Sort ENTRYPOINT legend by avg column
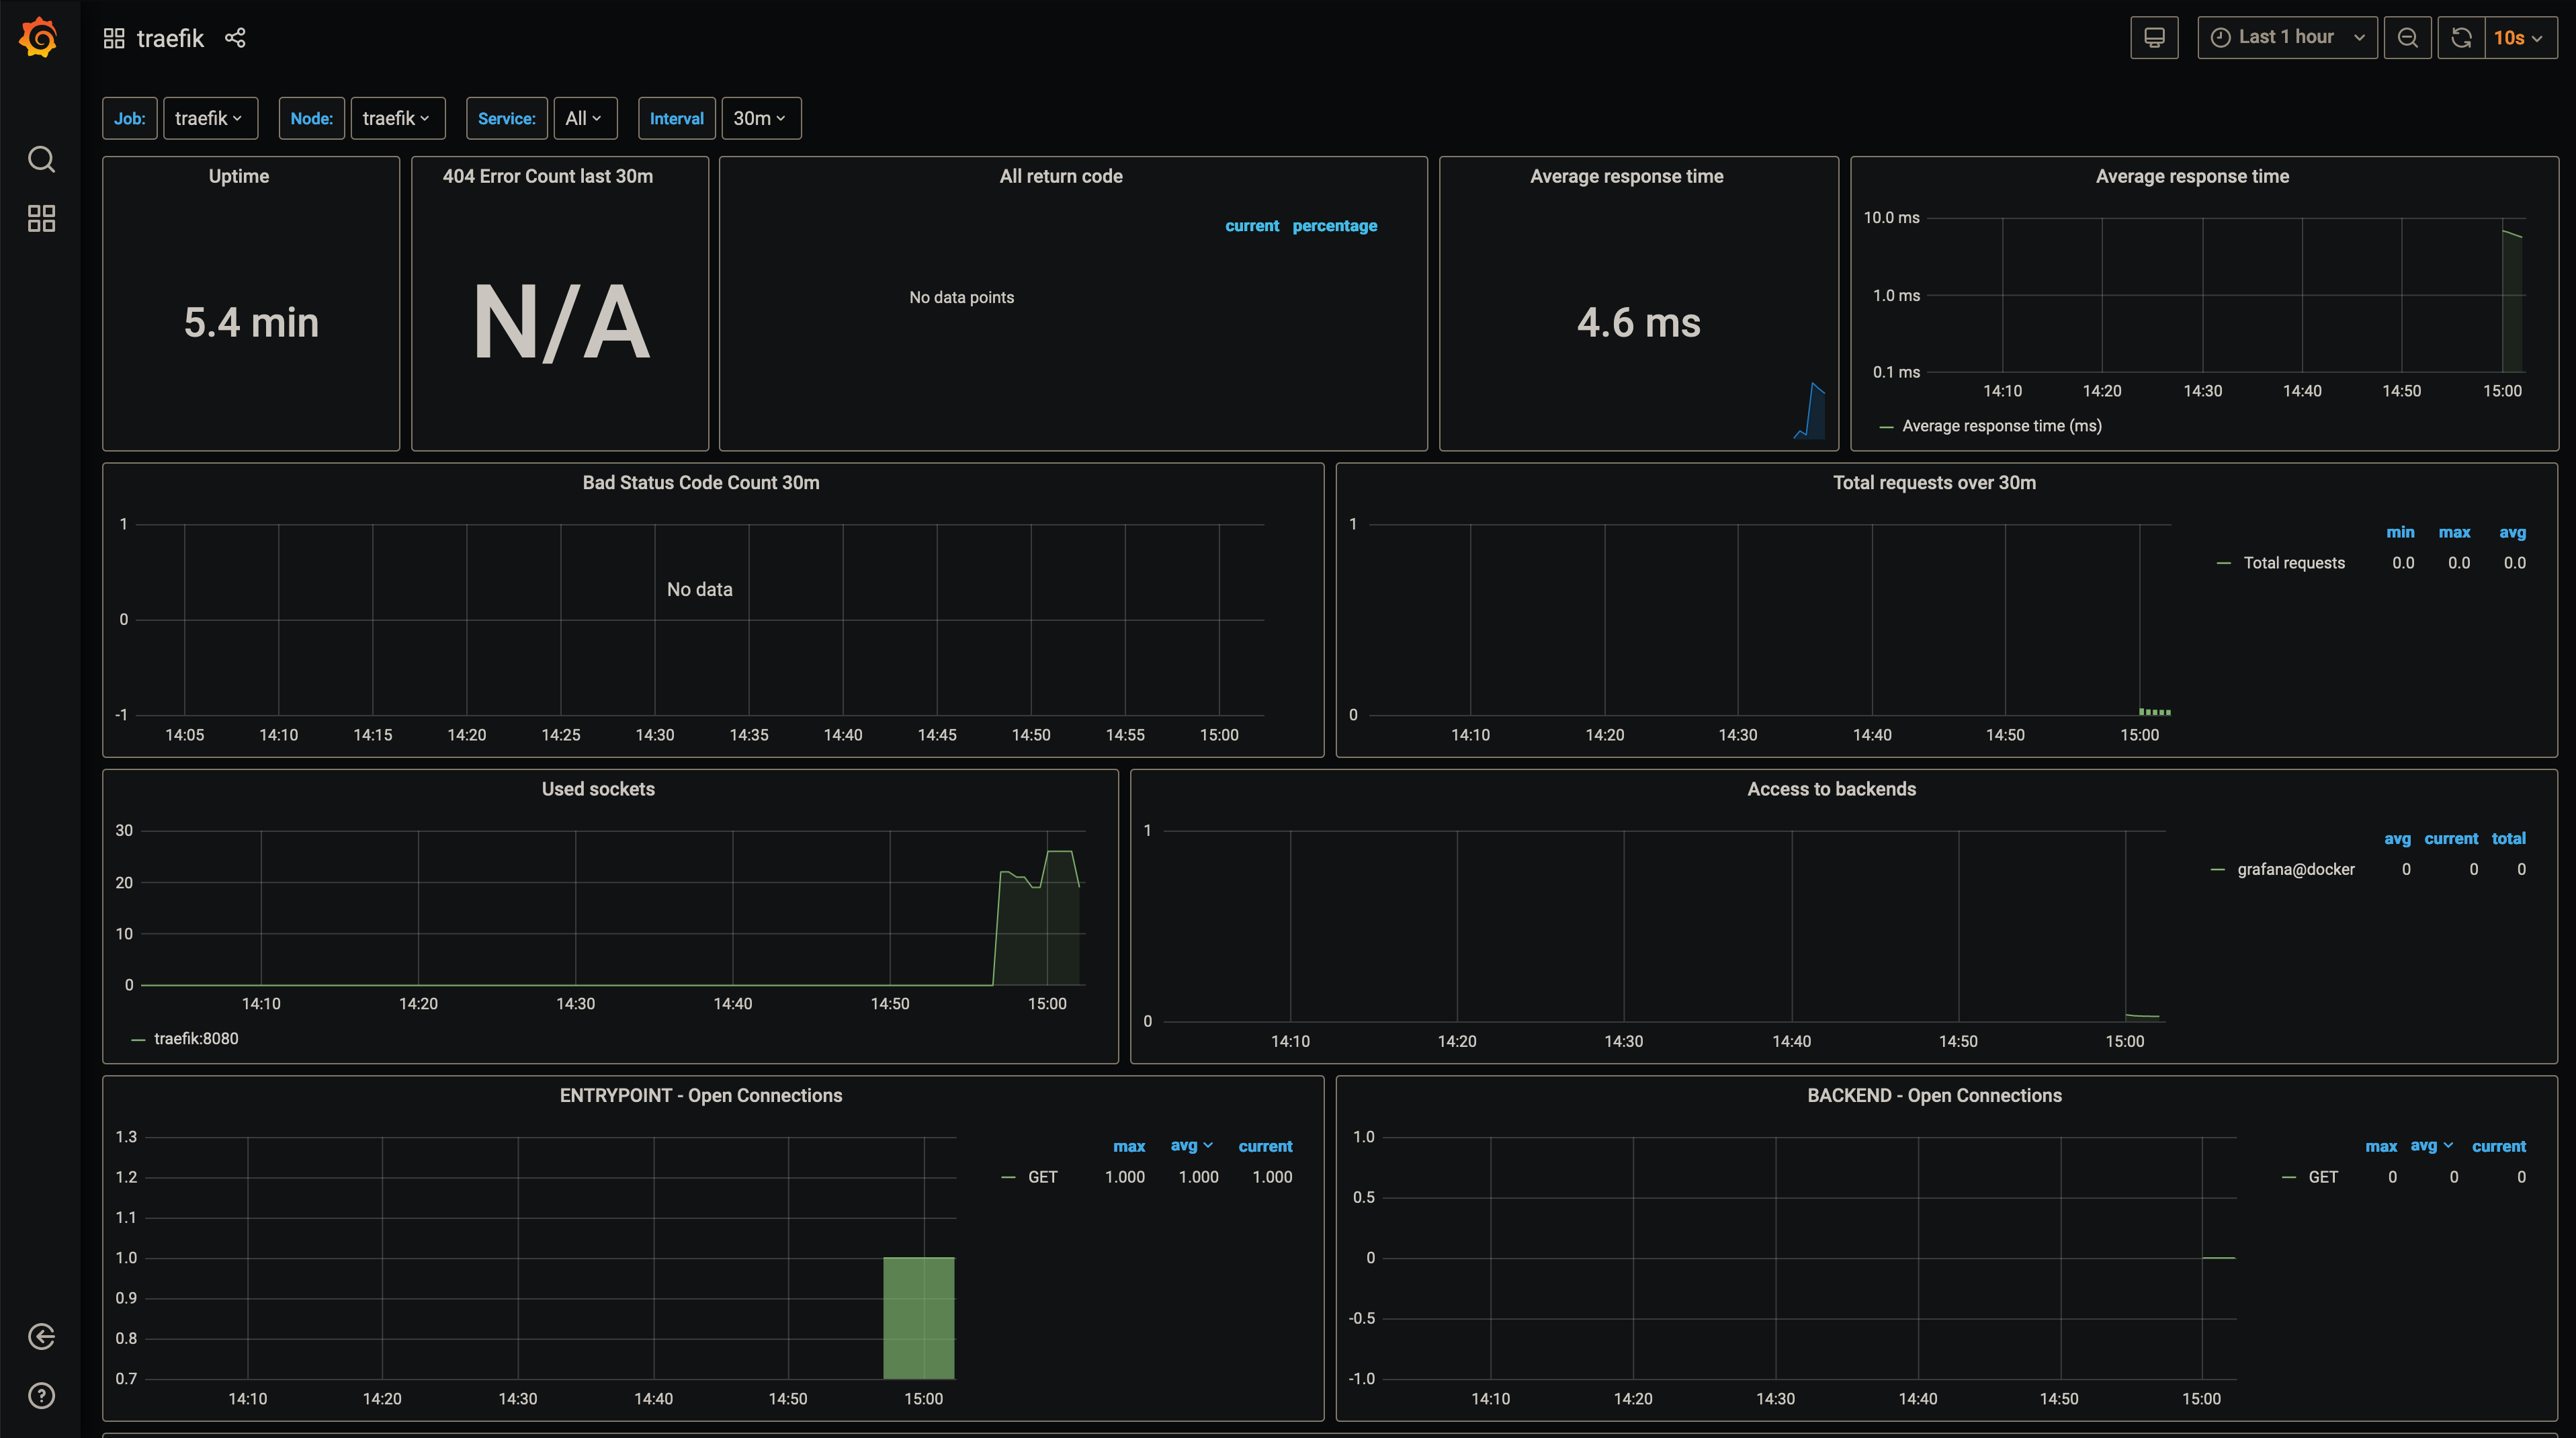Viewport: 2576px width, 1438px height. click(1191, 1146)
